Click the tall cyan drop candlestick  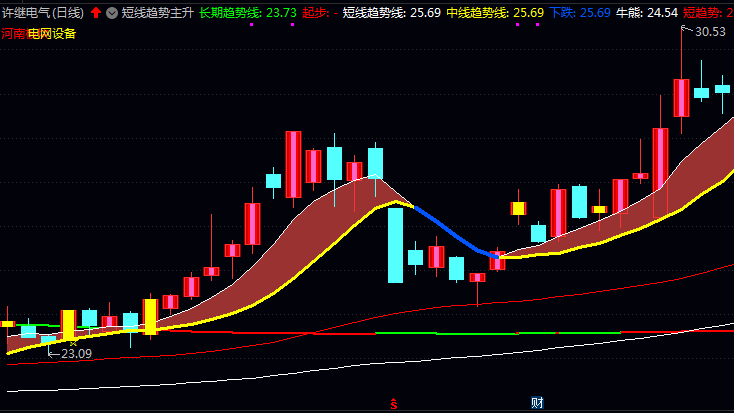396,243
